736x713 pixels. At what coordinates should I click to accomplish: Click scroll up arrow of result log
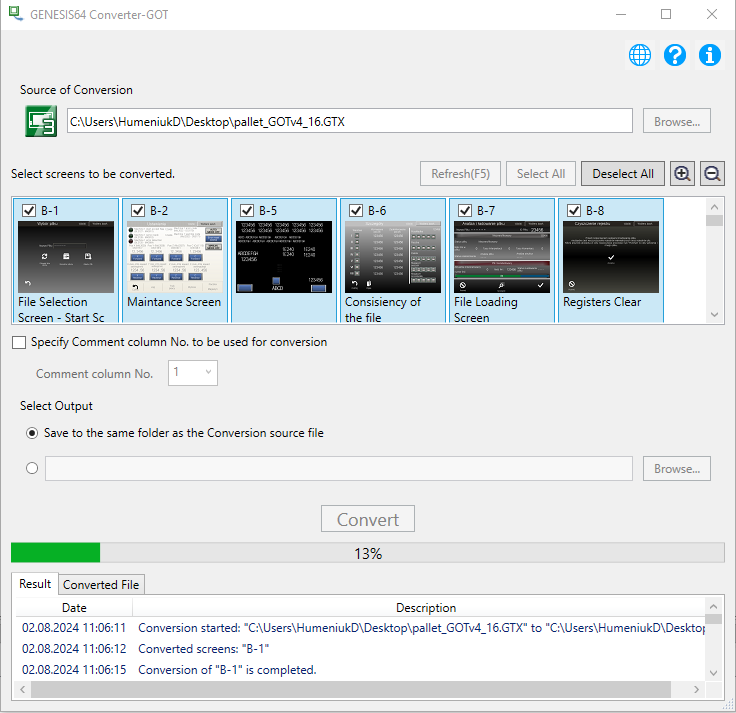point(713,606)
